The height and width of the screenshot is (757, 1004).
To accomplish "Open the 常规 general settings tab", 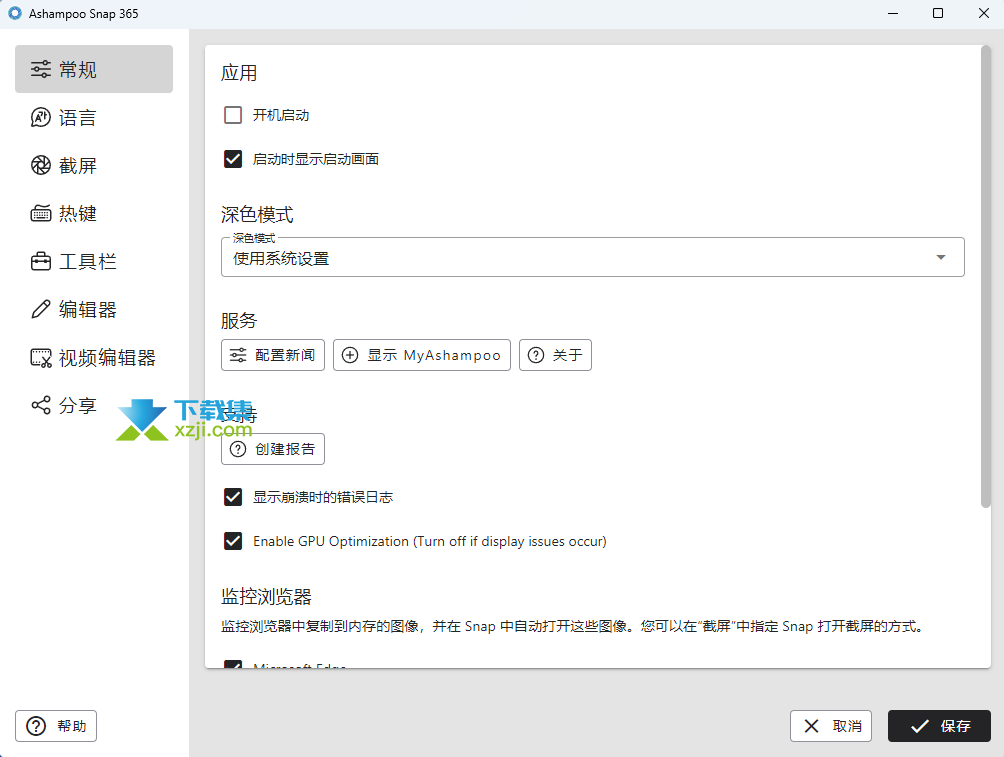I will click(93, 69).
